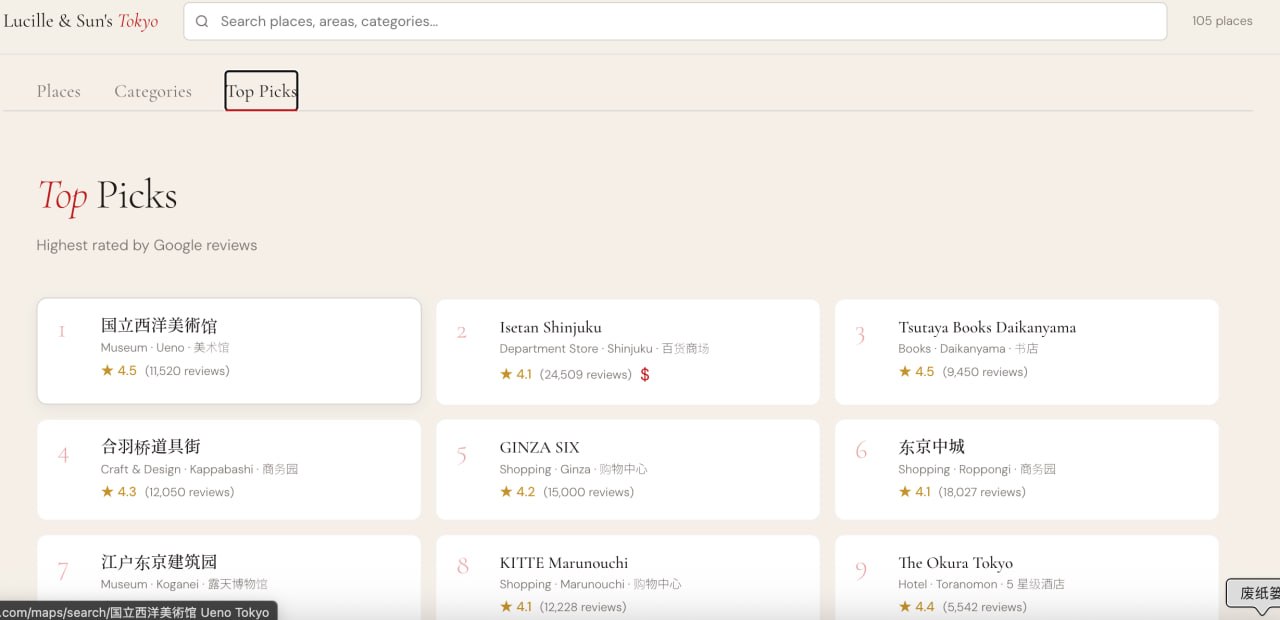The width and height of the screenshot is (1280, 620).
Task: Open the 国立西洋美術馆 place card
Action: point(229,350)
